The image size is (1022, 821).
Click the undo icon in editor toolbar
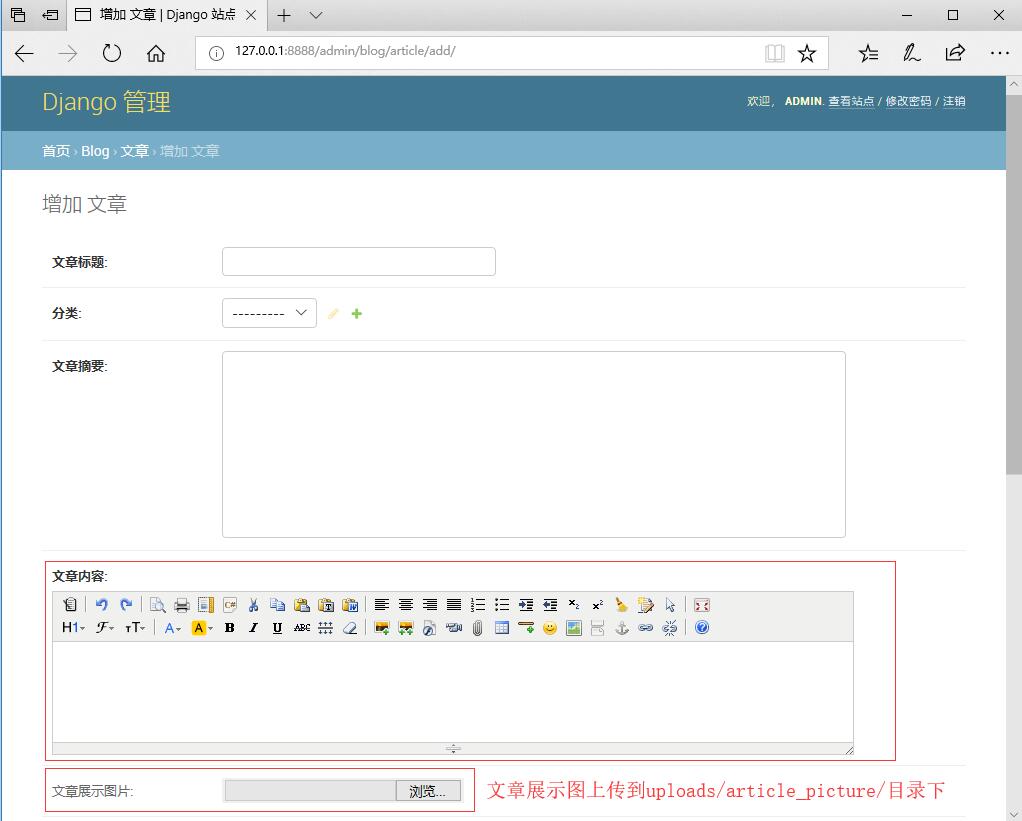coord(101,605)
